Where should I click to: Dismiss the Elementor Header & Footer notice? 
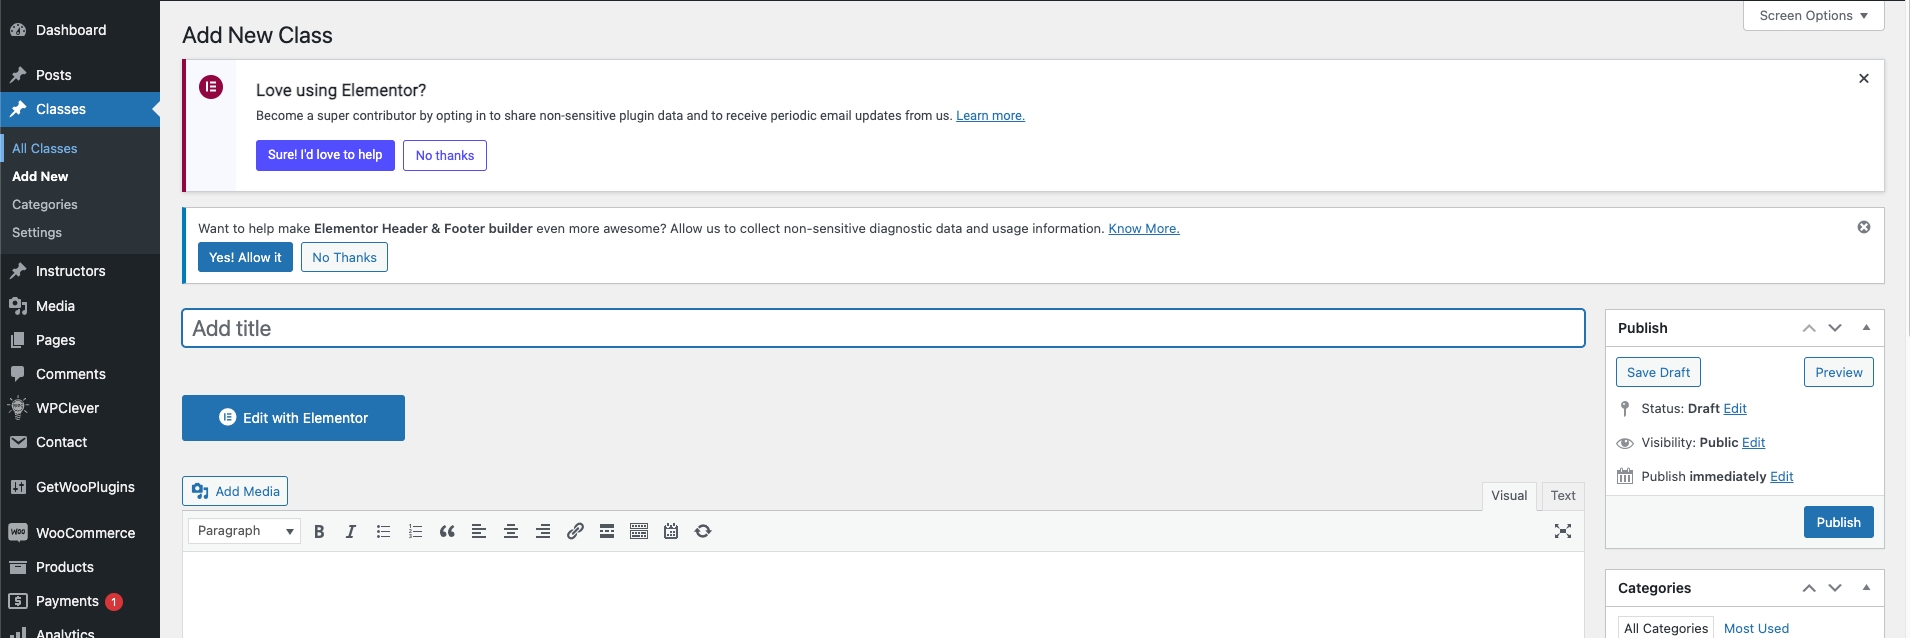click(x=1864, y=228)
